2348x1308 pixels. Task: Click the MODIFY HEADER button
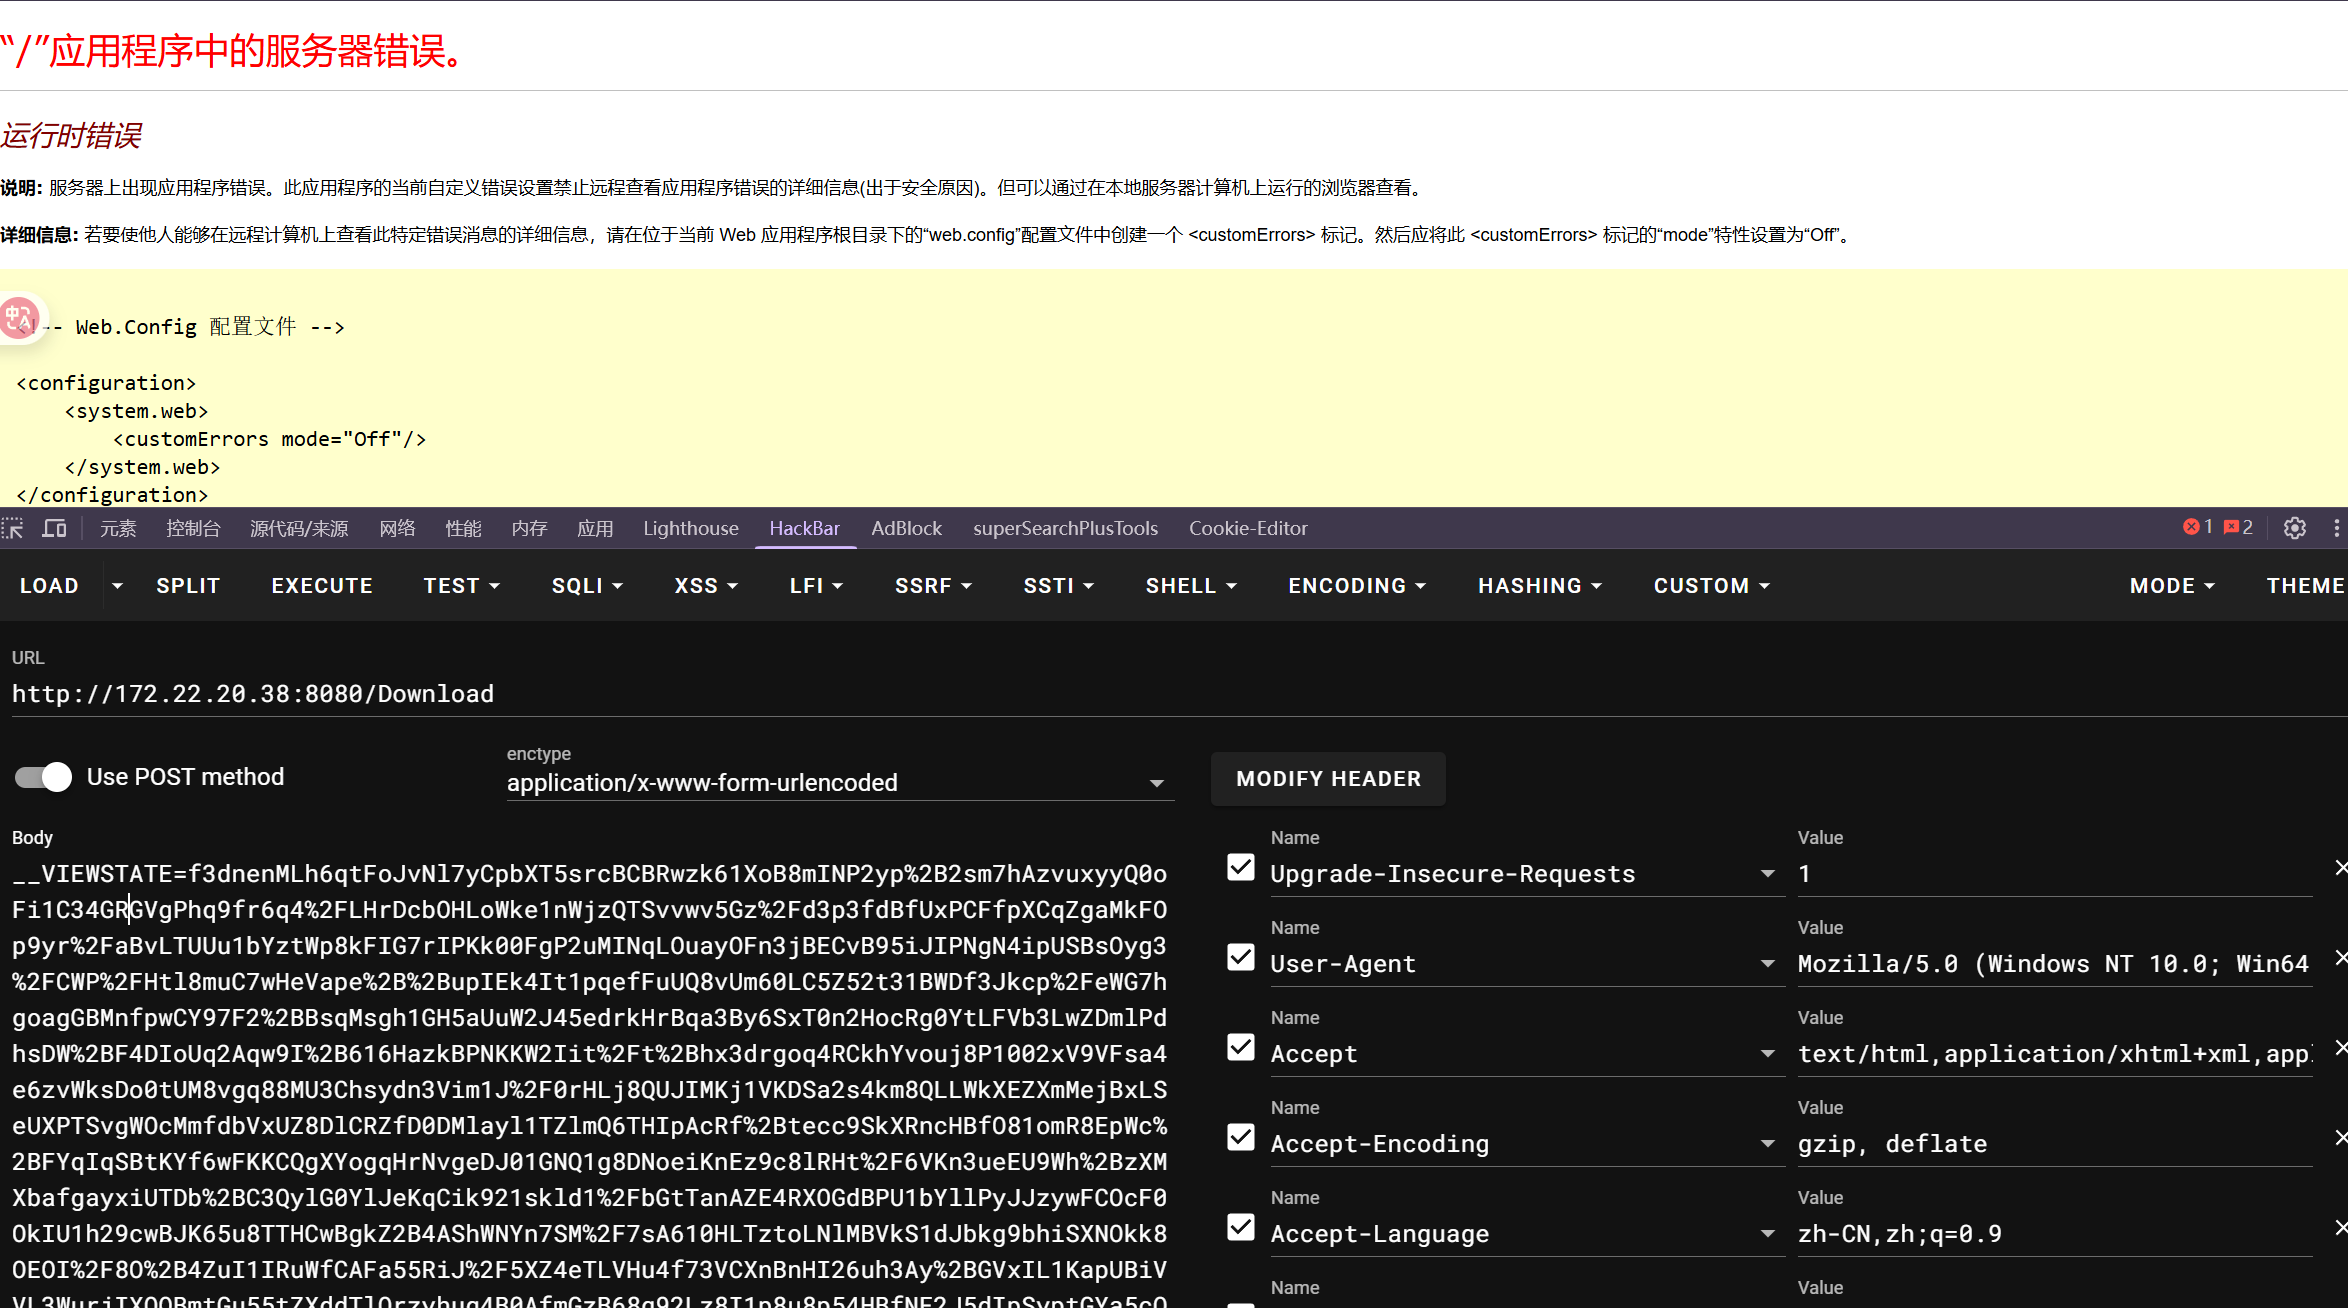1328,779
